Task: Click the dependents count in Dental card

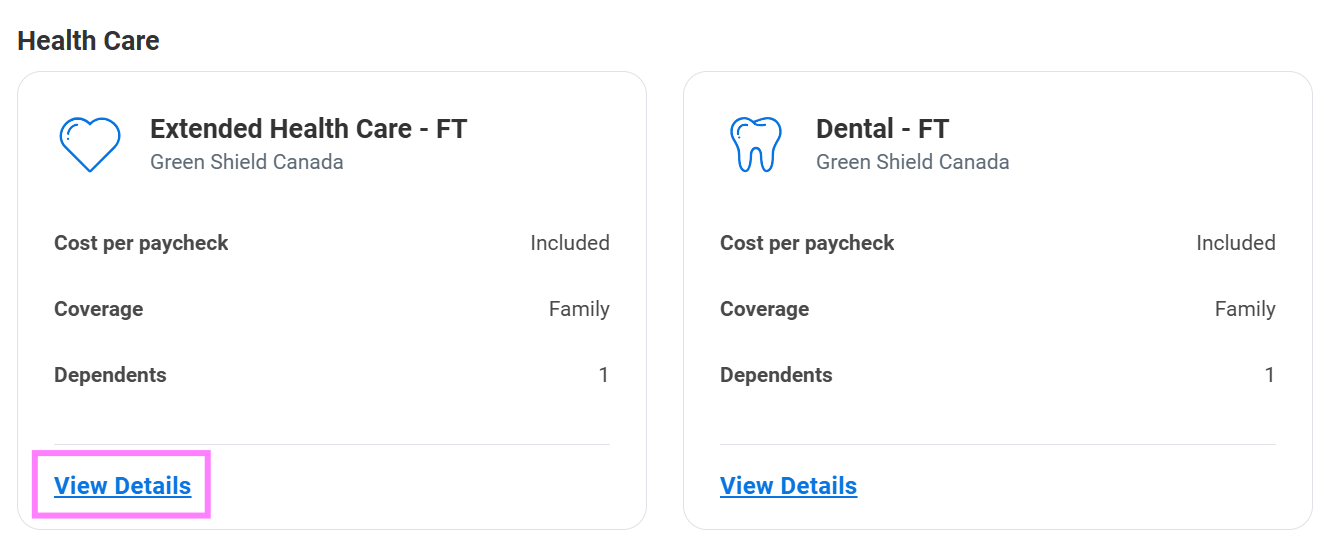Action: tap(1269, 375)
